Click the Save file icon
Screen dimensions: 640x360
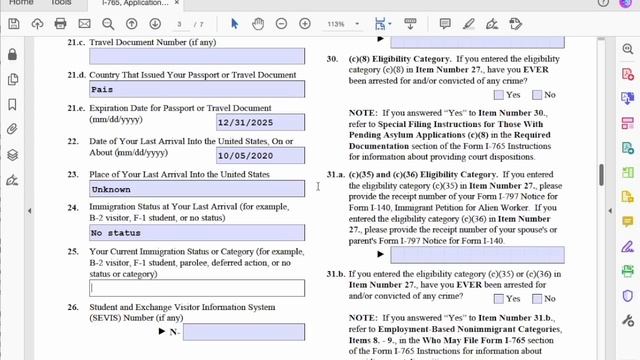click(x=14, y=24)
